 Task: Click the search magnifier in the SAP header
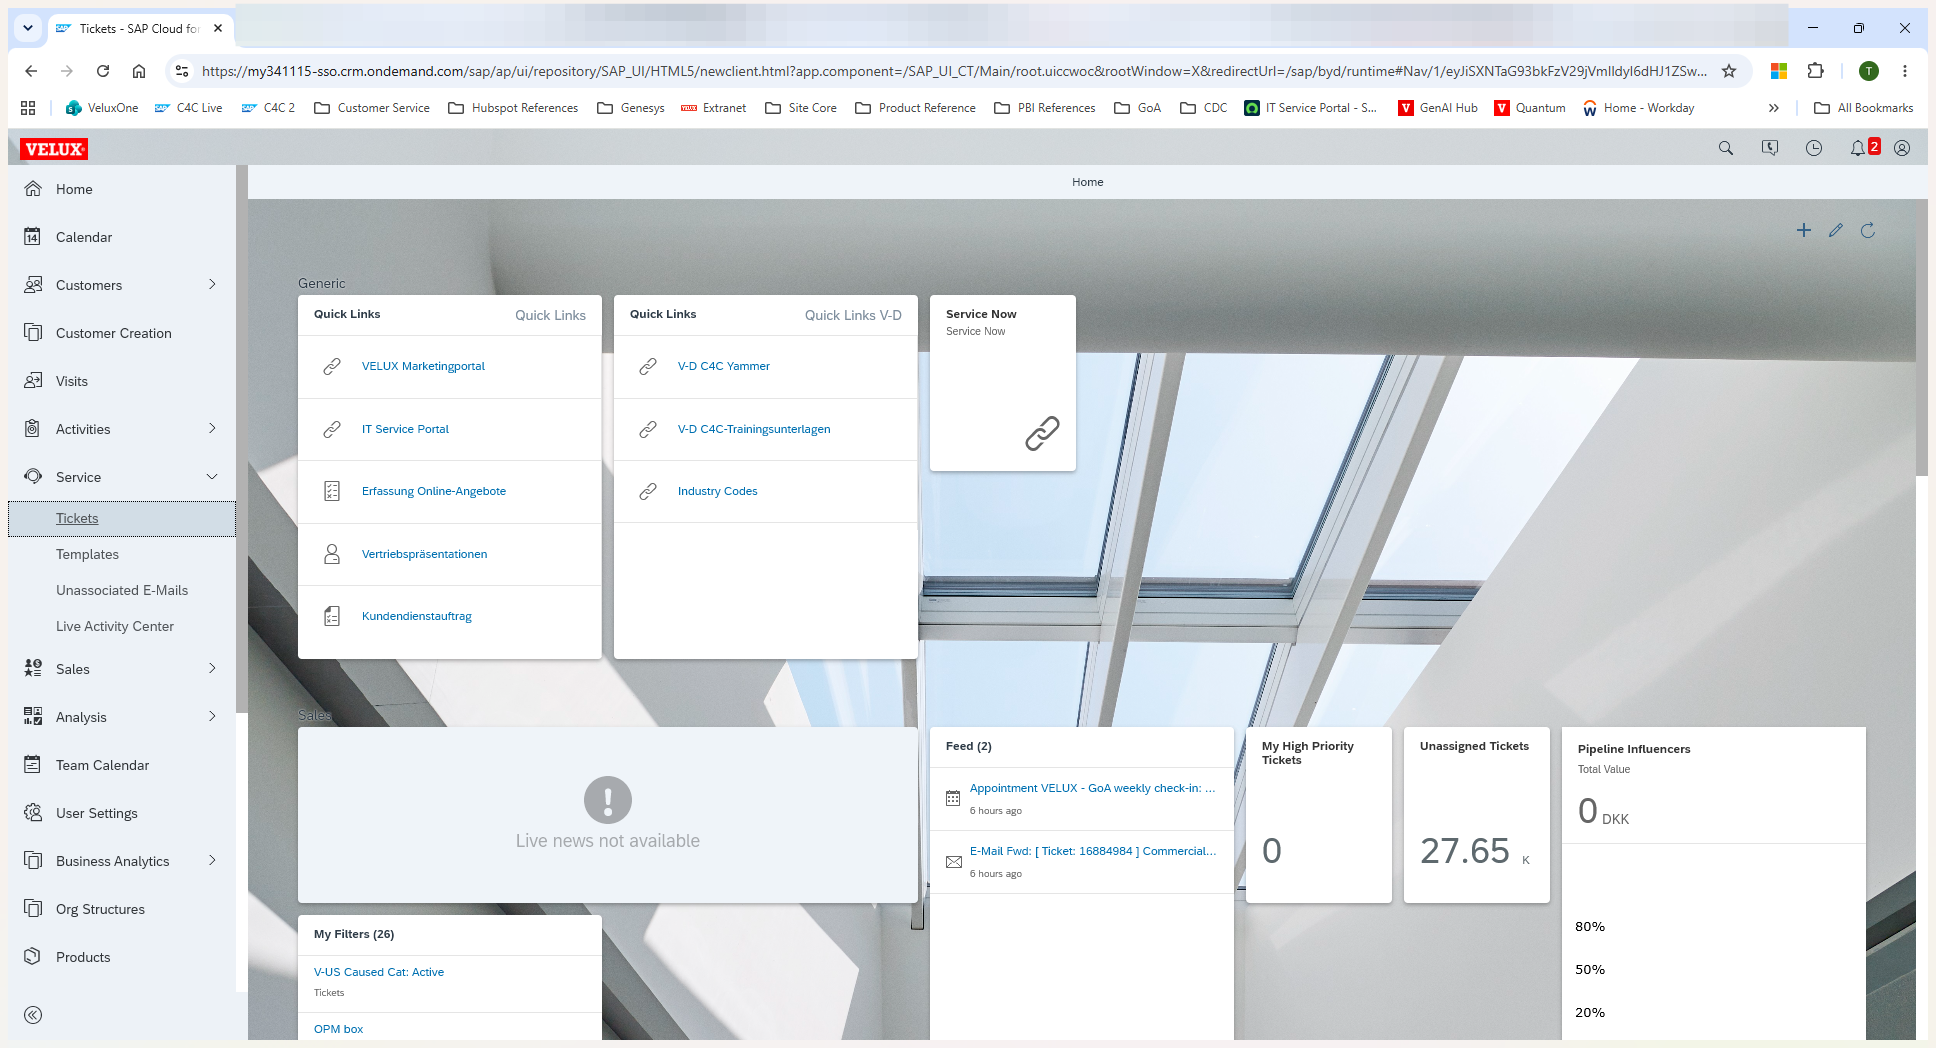(x=1726, y=148)
